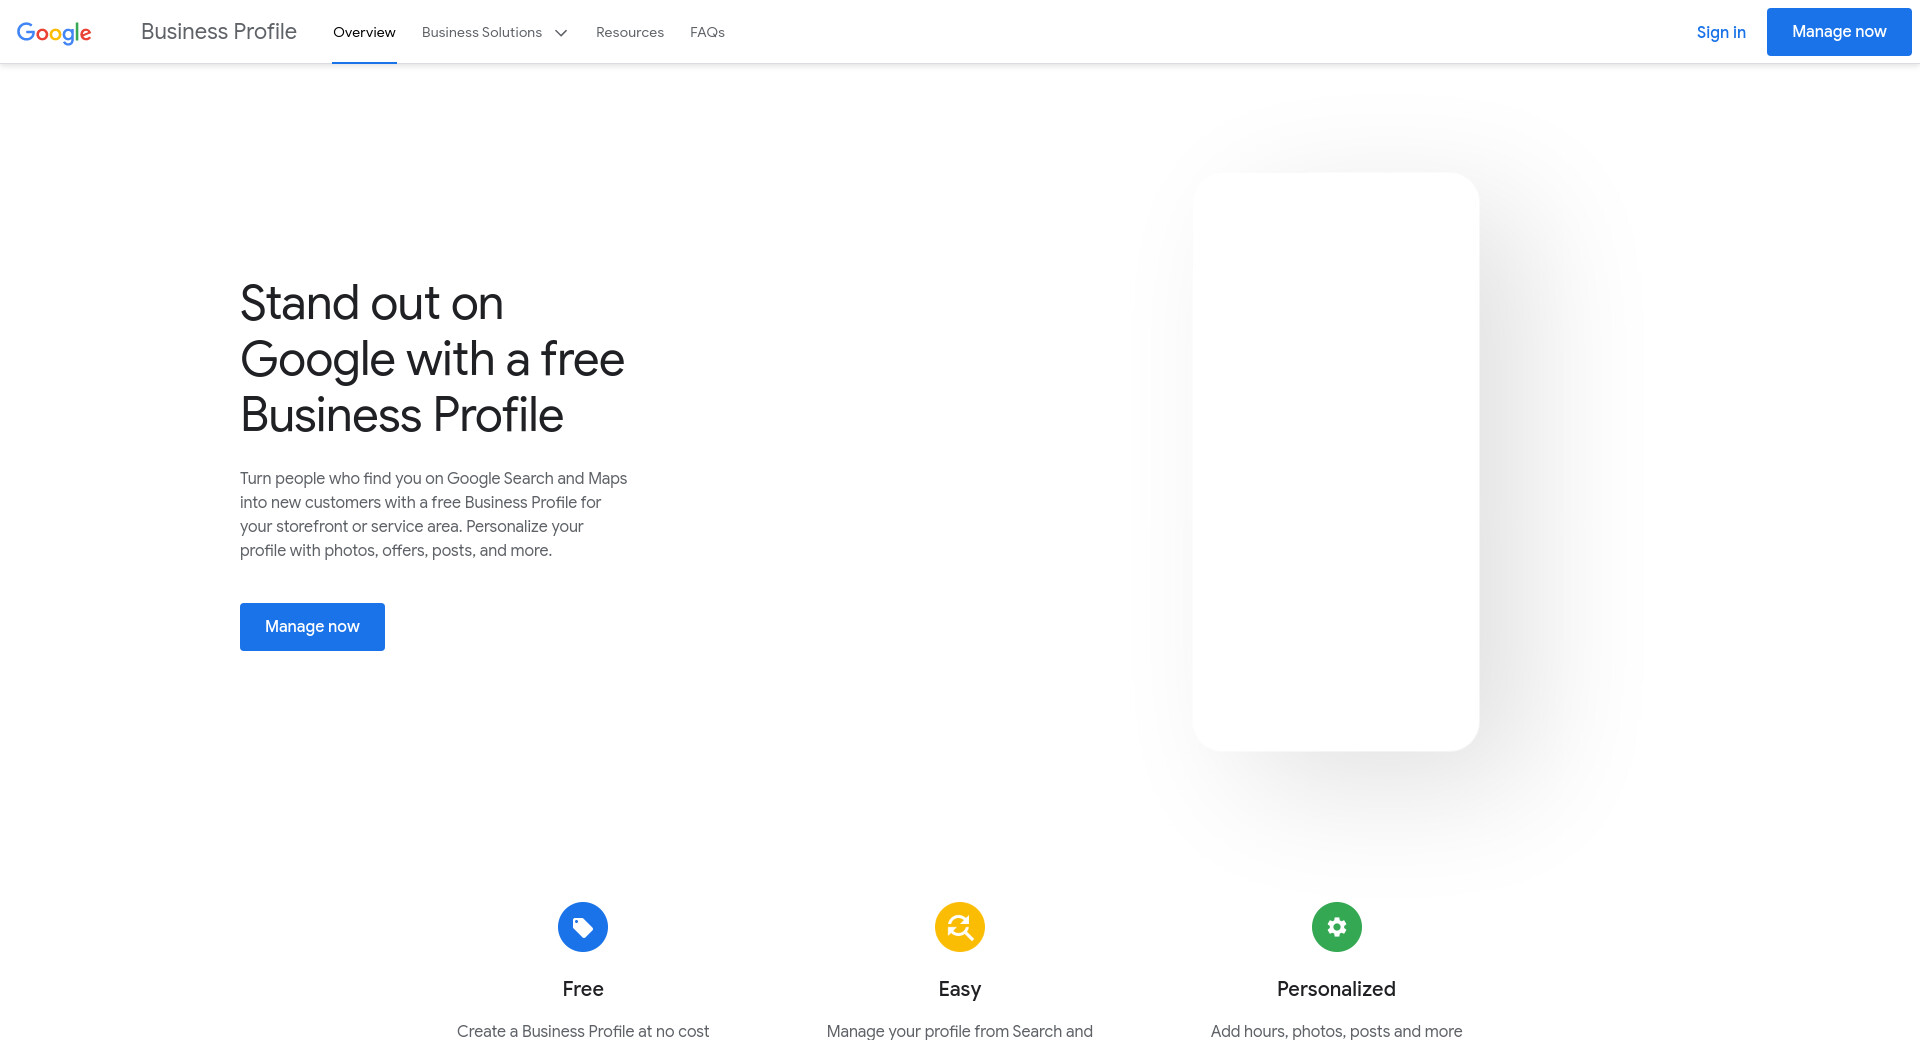Click the 'Turn people who find you' paragraph
The height and width of the screenshot is (1040, 1920).
tap(434, 515)
